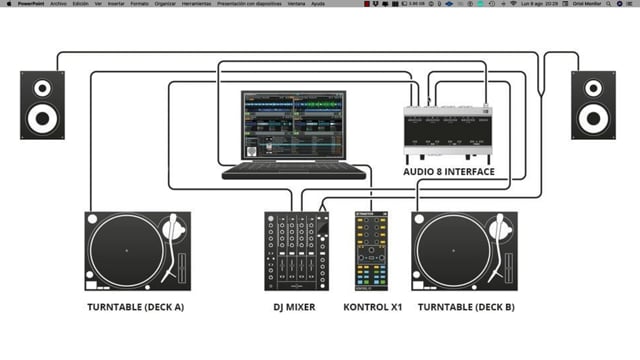The width and height of the screenshot is (640, 360).
Task: Open the Herramientas menu
Action: (196, 4)
